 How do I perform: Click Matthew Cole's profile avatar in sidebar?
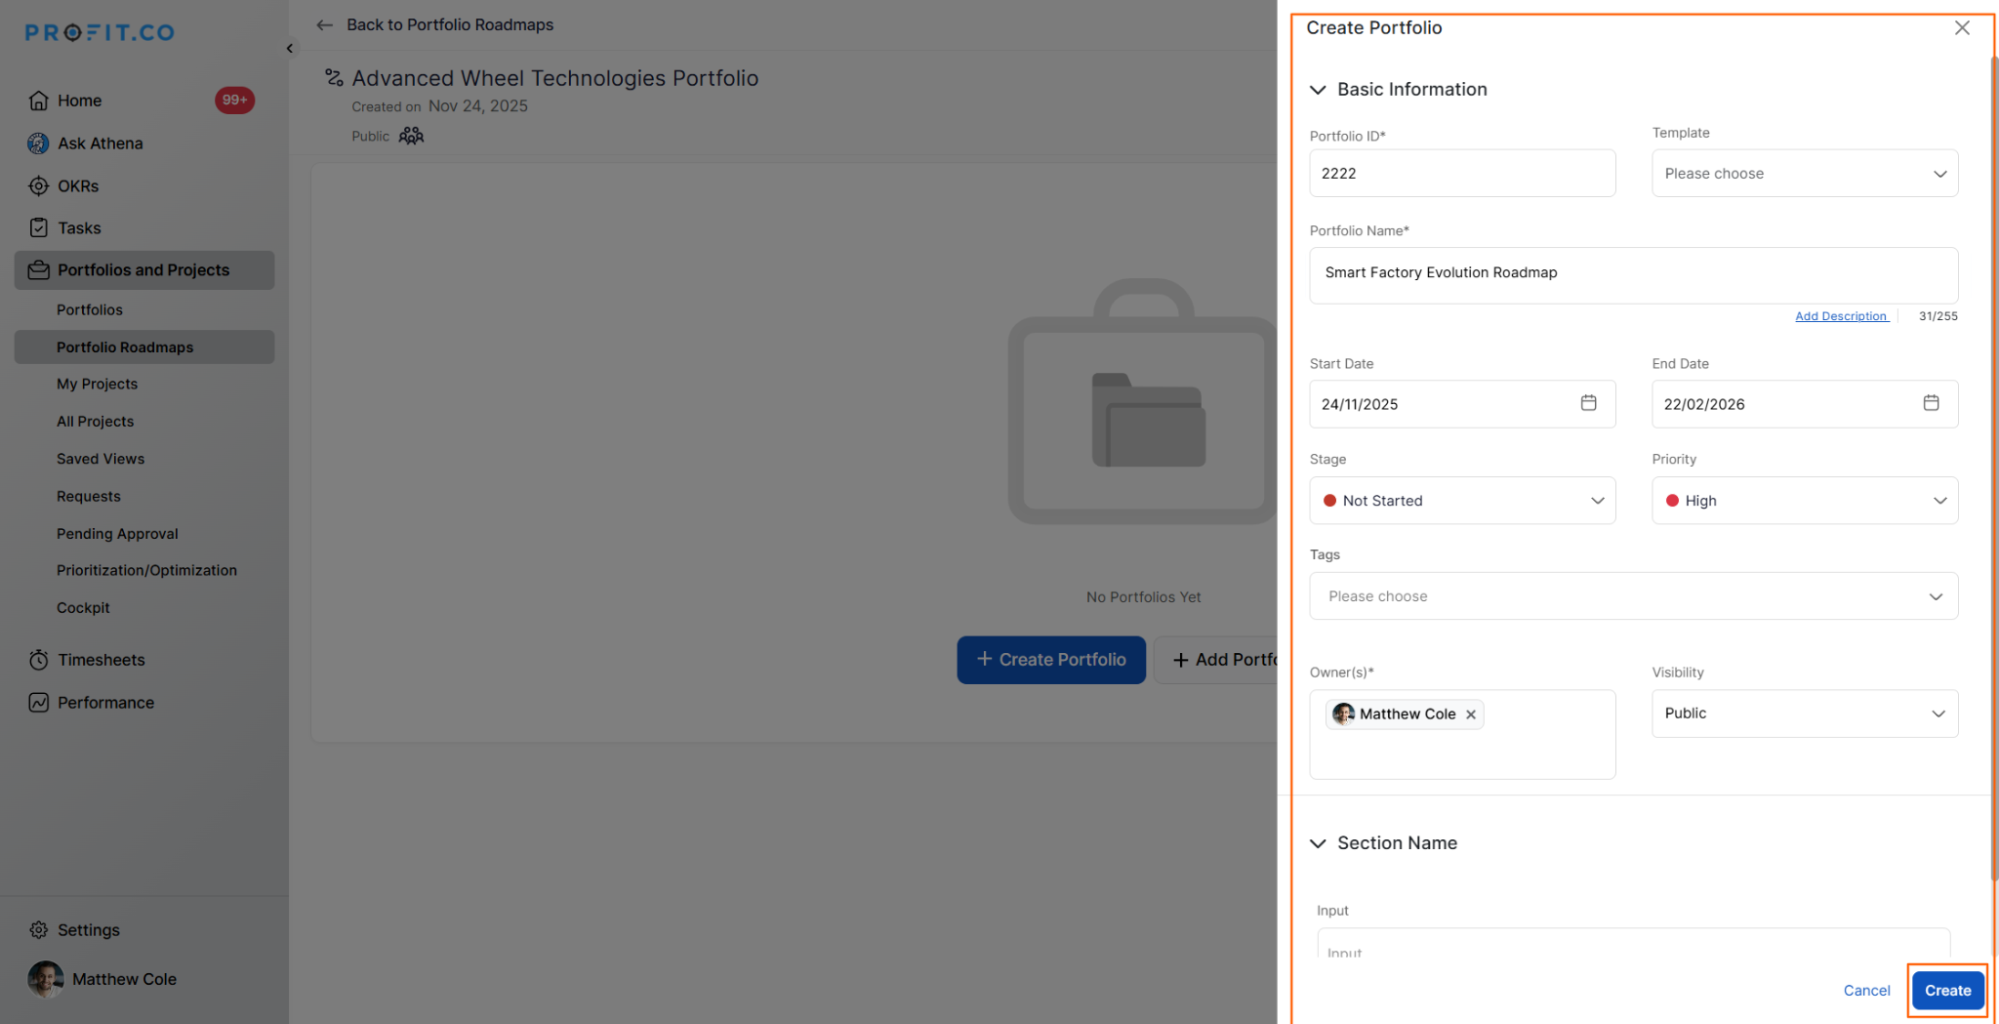coord(46,979)
